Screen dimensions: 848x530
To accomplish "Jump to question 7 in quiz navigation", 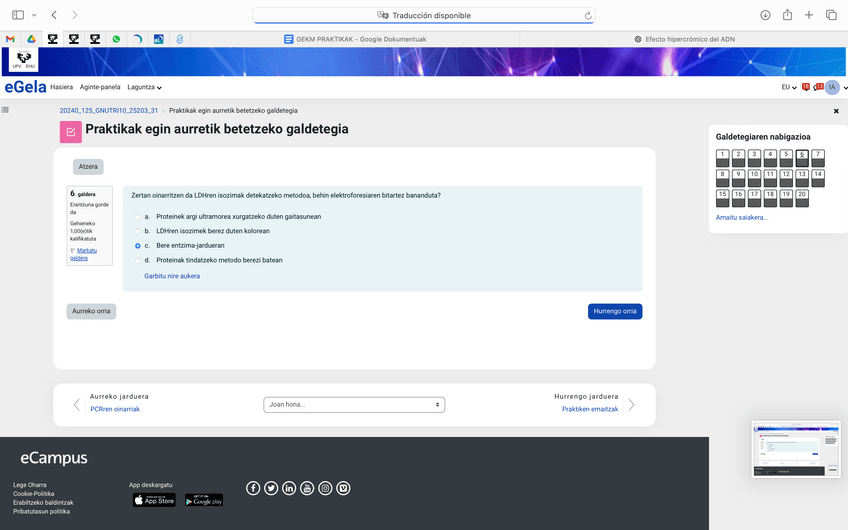I will click(x=818, y=158).
